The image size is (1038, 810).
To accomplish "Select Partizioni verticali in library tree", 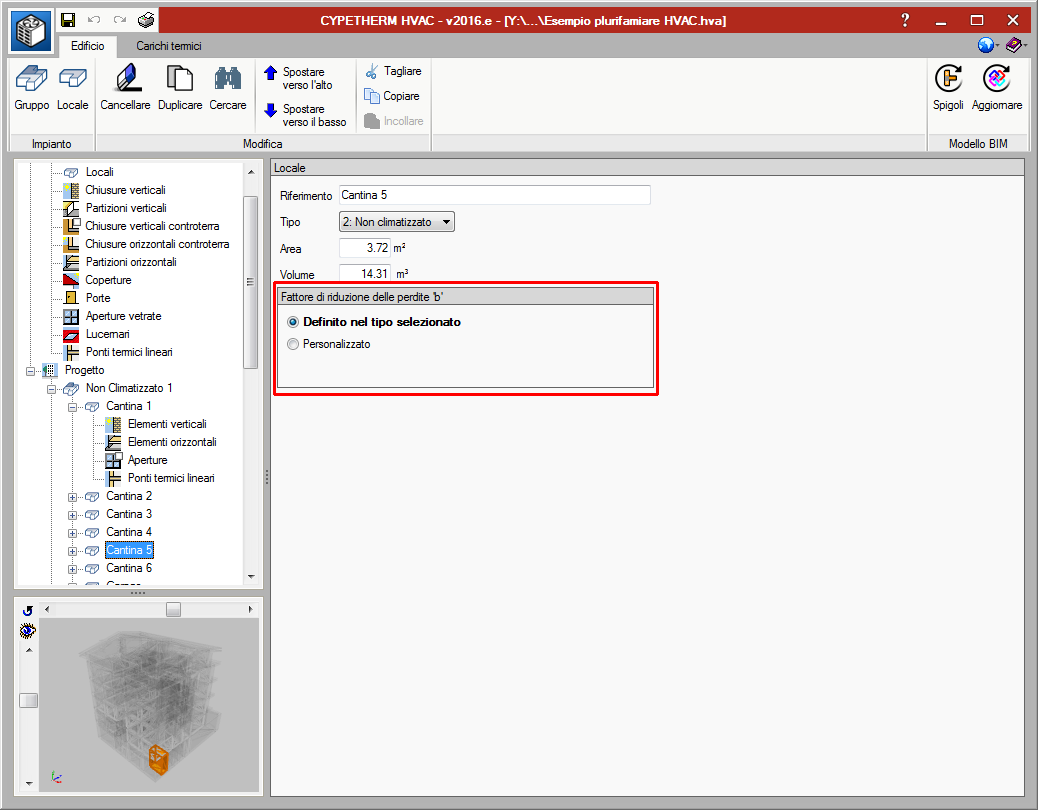I will coord(126,208).
